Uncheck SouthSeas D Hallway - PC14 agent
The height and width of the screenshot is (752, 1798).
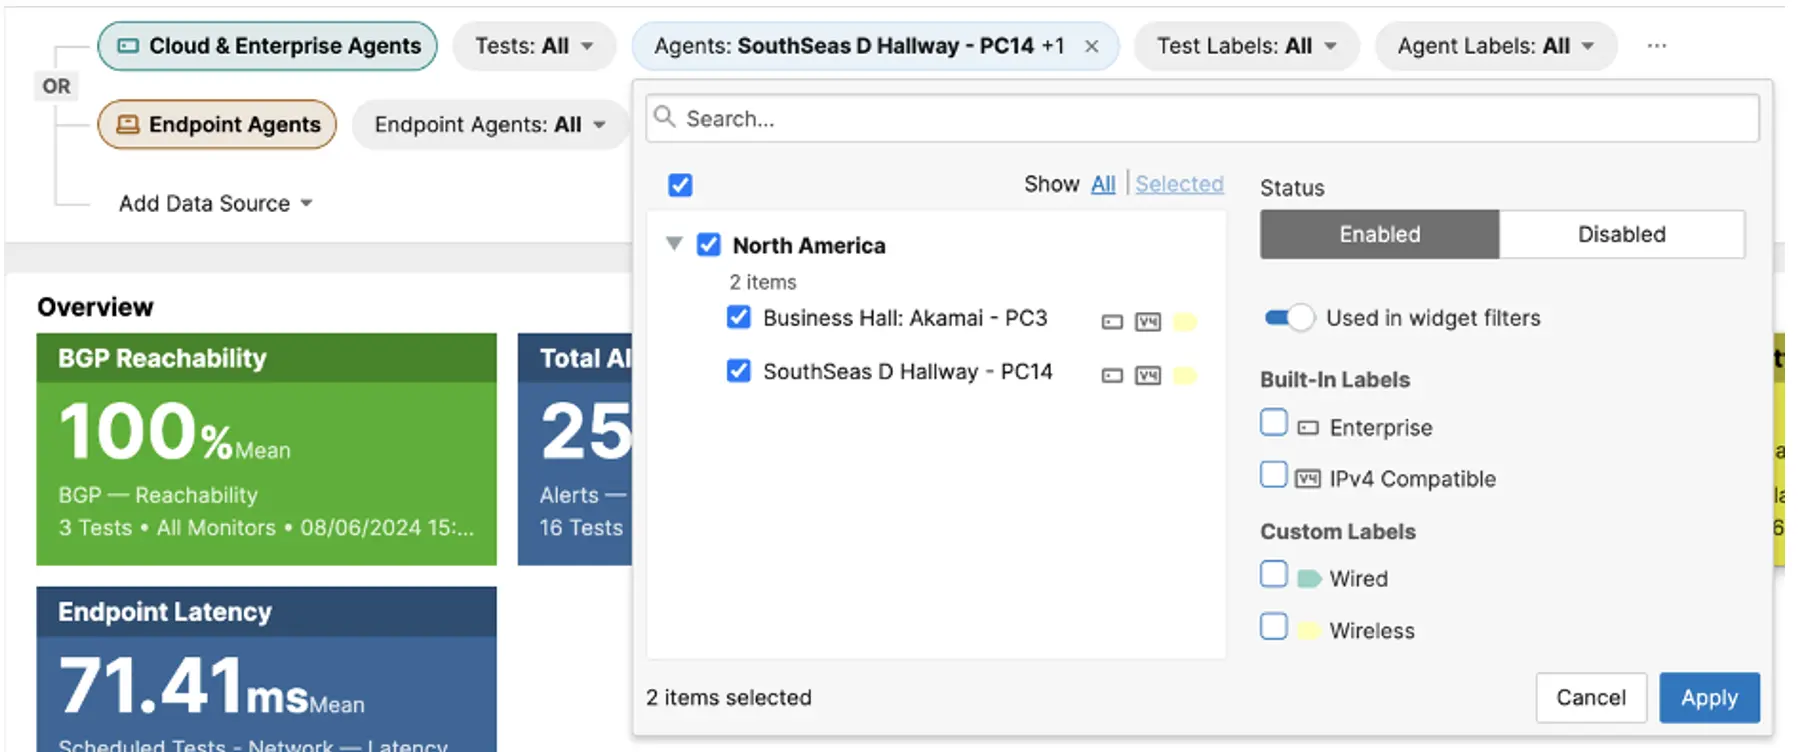[x=739, y=372]
